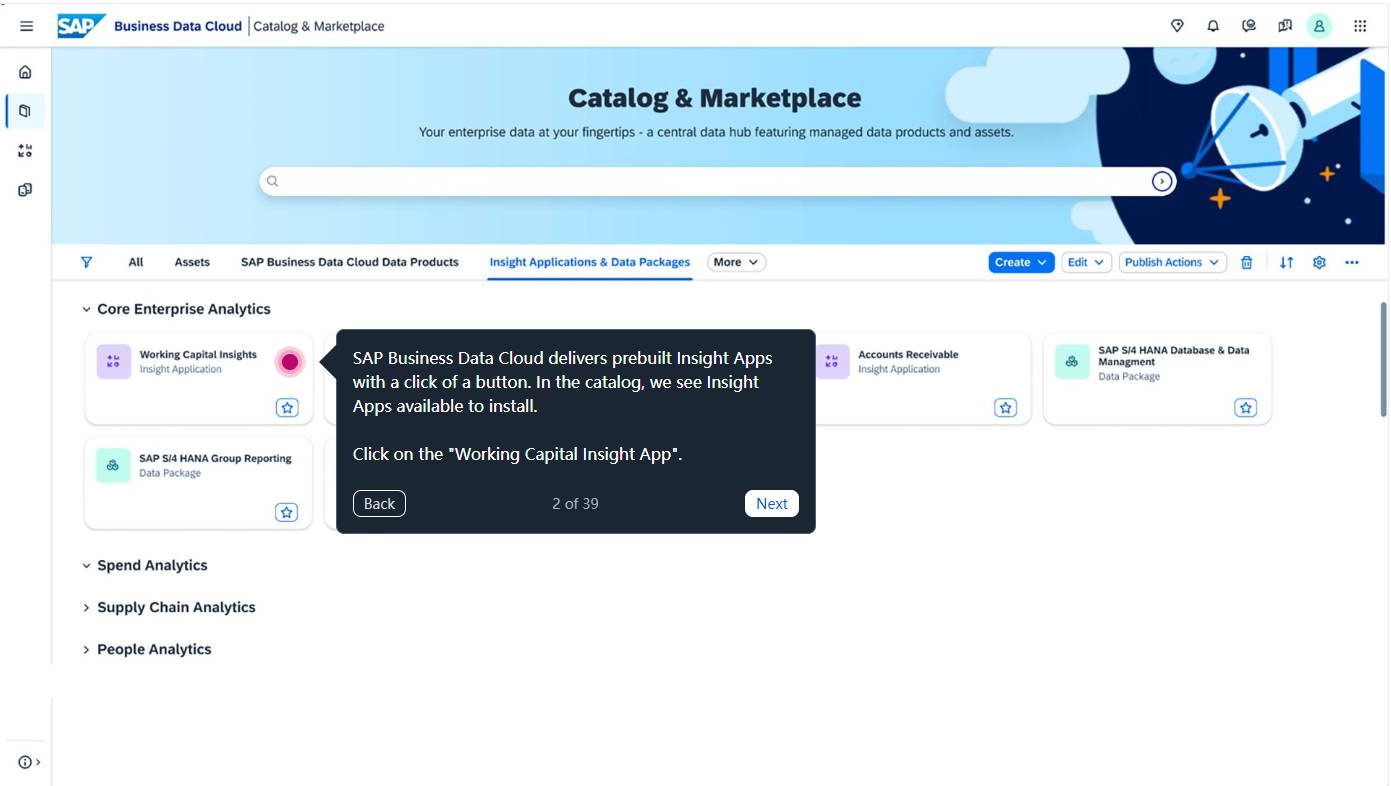
Task: Open SAP Business Data Cloud Data Products tab
Action: pos(350,262)
